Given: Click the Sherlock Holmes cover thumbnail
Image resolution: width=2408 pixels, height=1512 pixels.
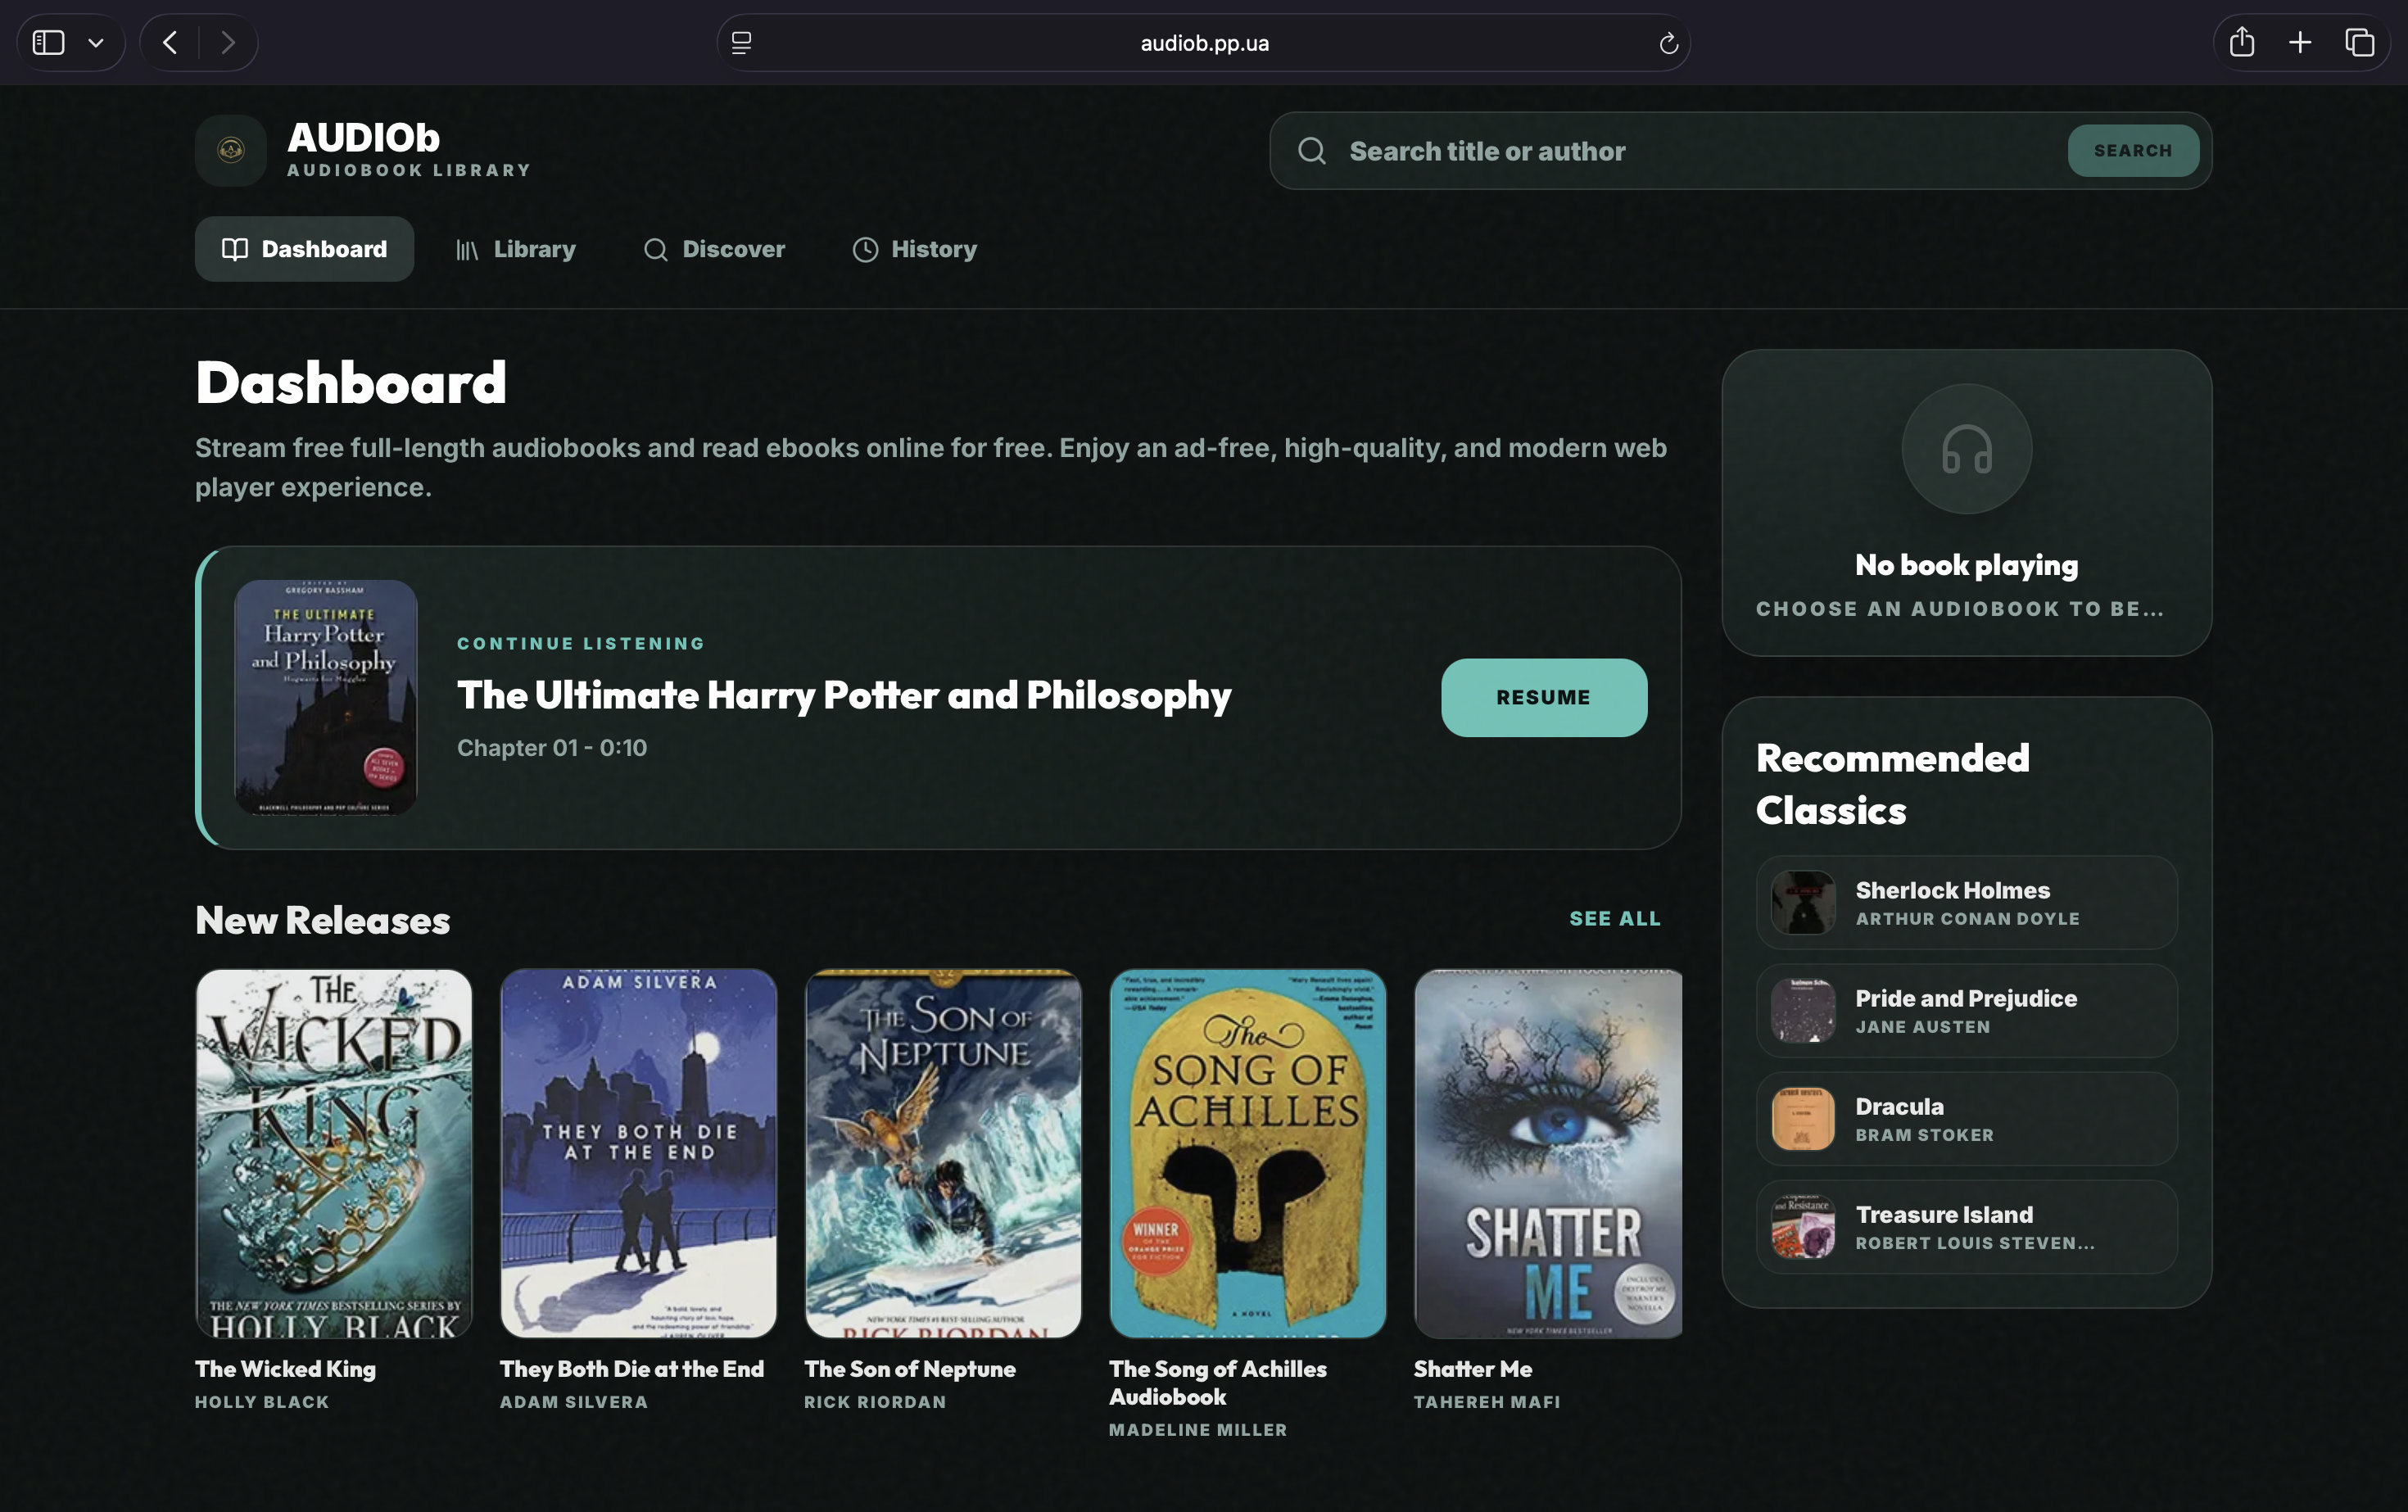Looking at the screenshot, I should (x=1803, y=903).
